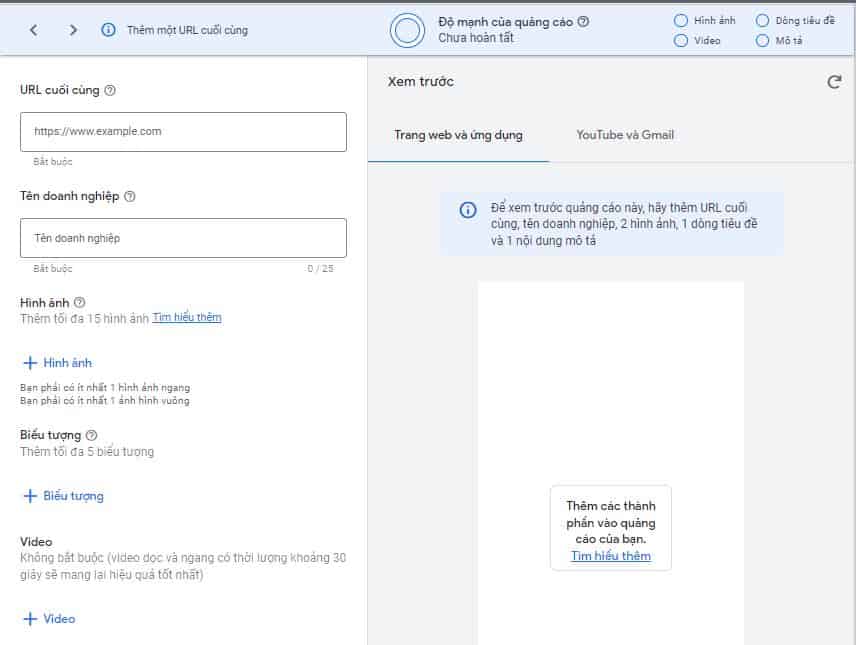Add a video with the + Video button

(x=49, y=619)
